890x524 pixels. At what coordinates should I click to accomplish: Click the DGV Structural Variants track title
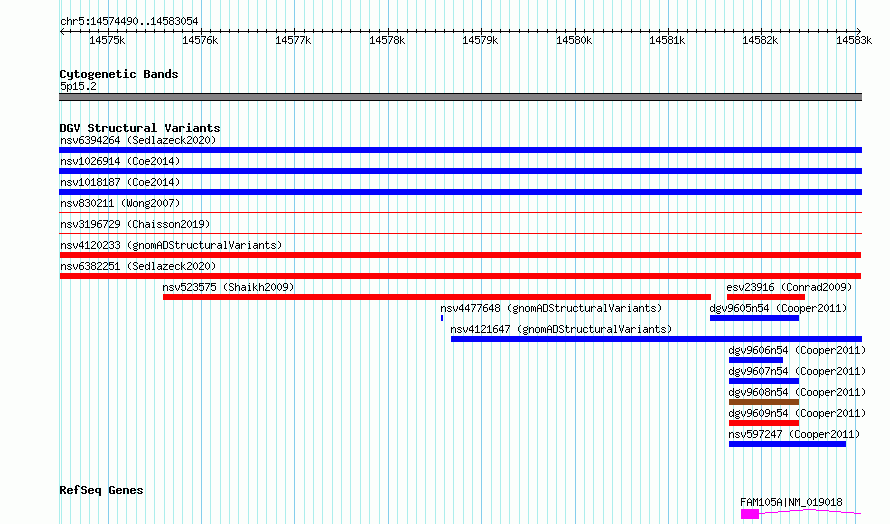click(x=140, y=128)
